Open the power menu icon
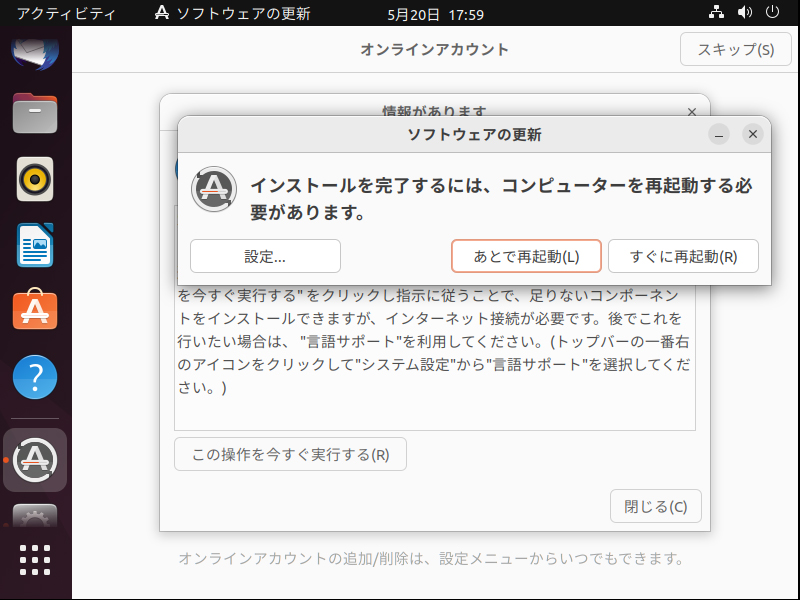Viewport: 800px width, 600px height. point(772,12)
